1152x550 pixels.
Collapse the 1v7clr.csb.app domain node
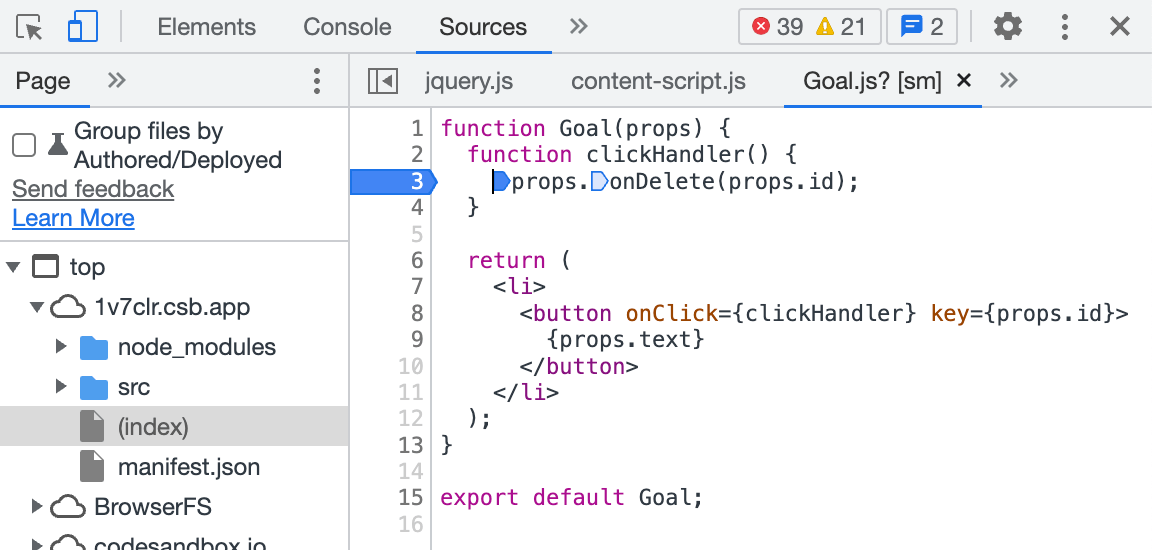pos(37,307)
